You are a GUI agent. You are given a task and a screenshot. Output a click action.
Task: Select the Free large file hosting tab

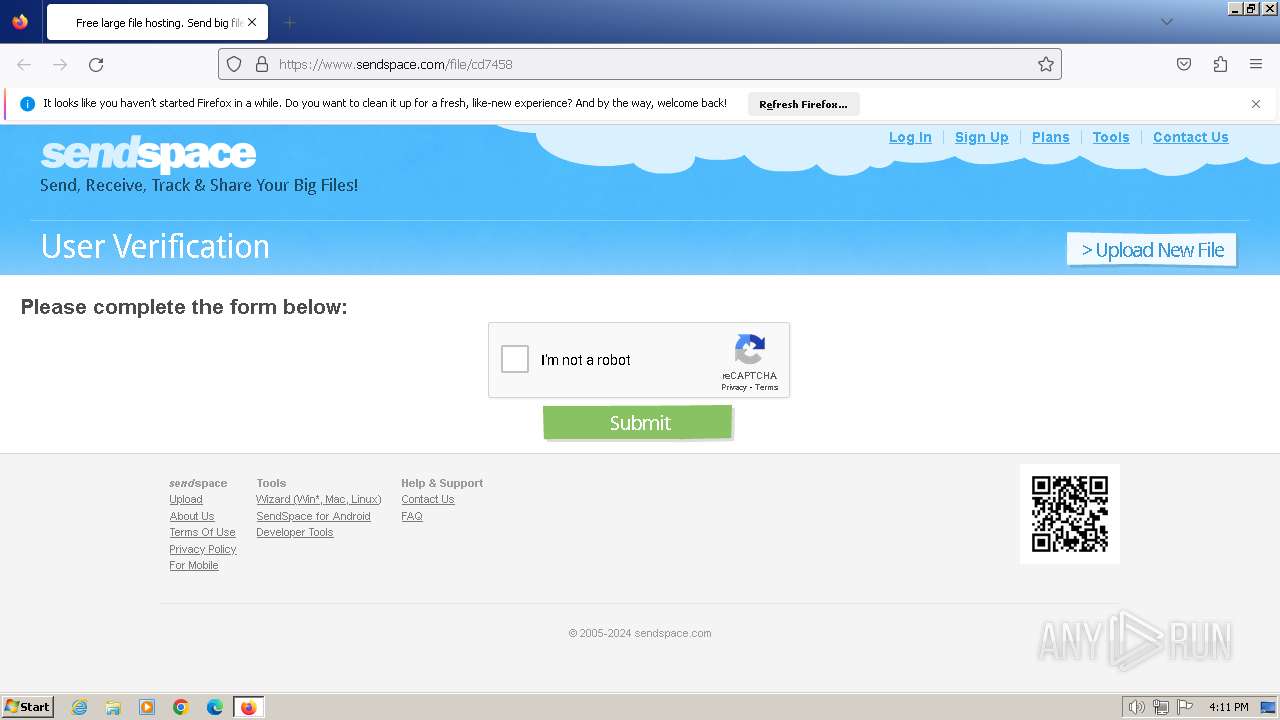tap(156, 22)
